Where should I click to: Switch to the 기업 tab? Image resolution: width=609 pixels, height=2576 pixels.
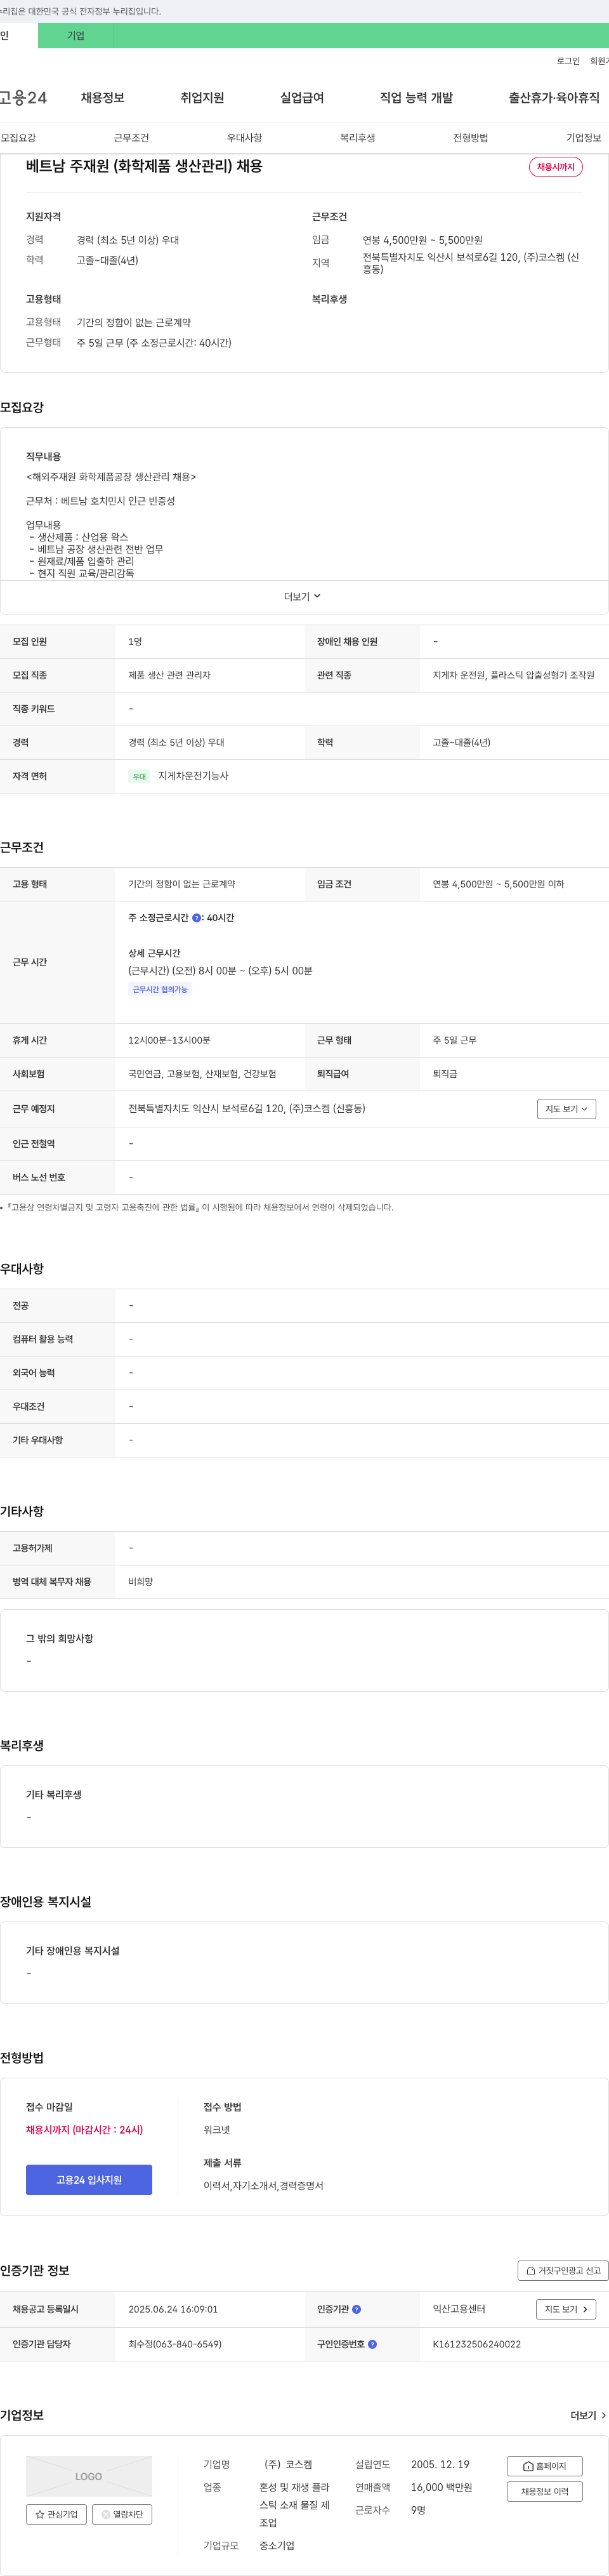click(76, 35)
